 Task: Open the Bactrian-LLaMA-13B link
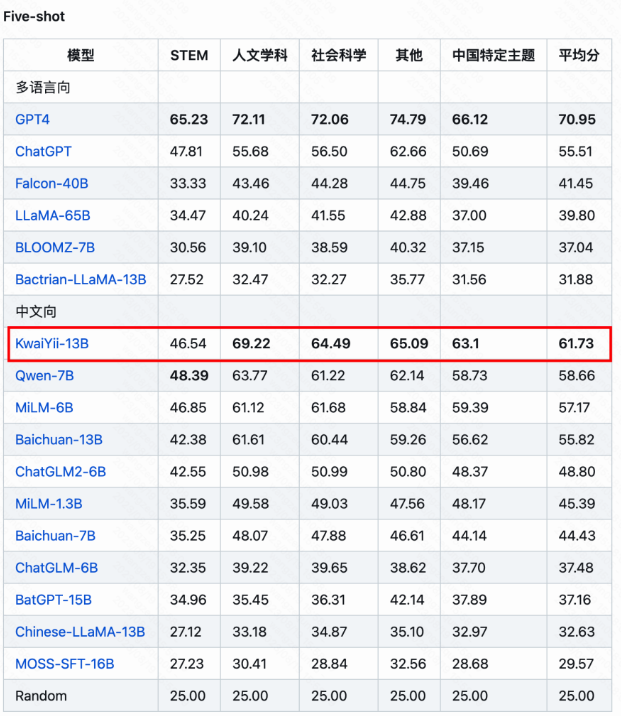click(x=80, y=279)
